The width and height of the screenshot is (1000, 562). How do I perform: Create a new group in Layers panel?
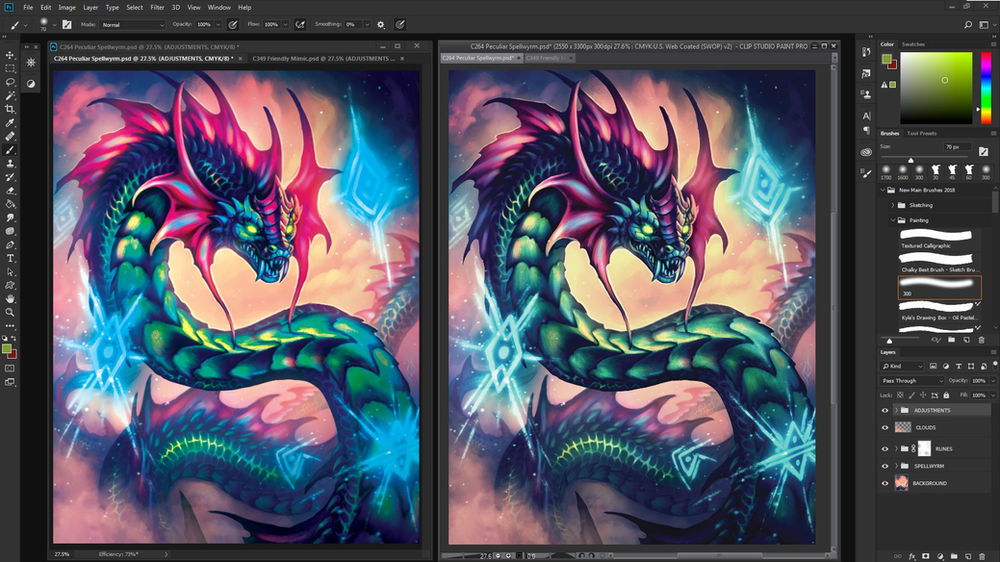[954, 556]
